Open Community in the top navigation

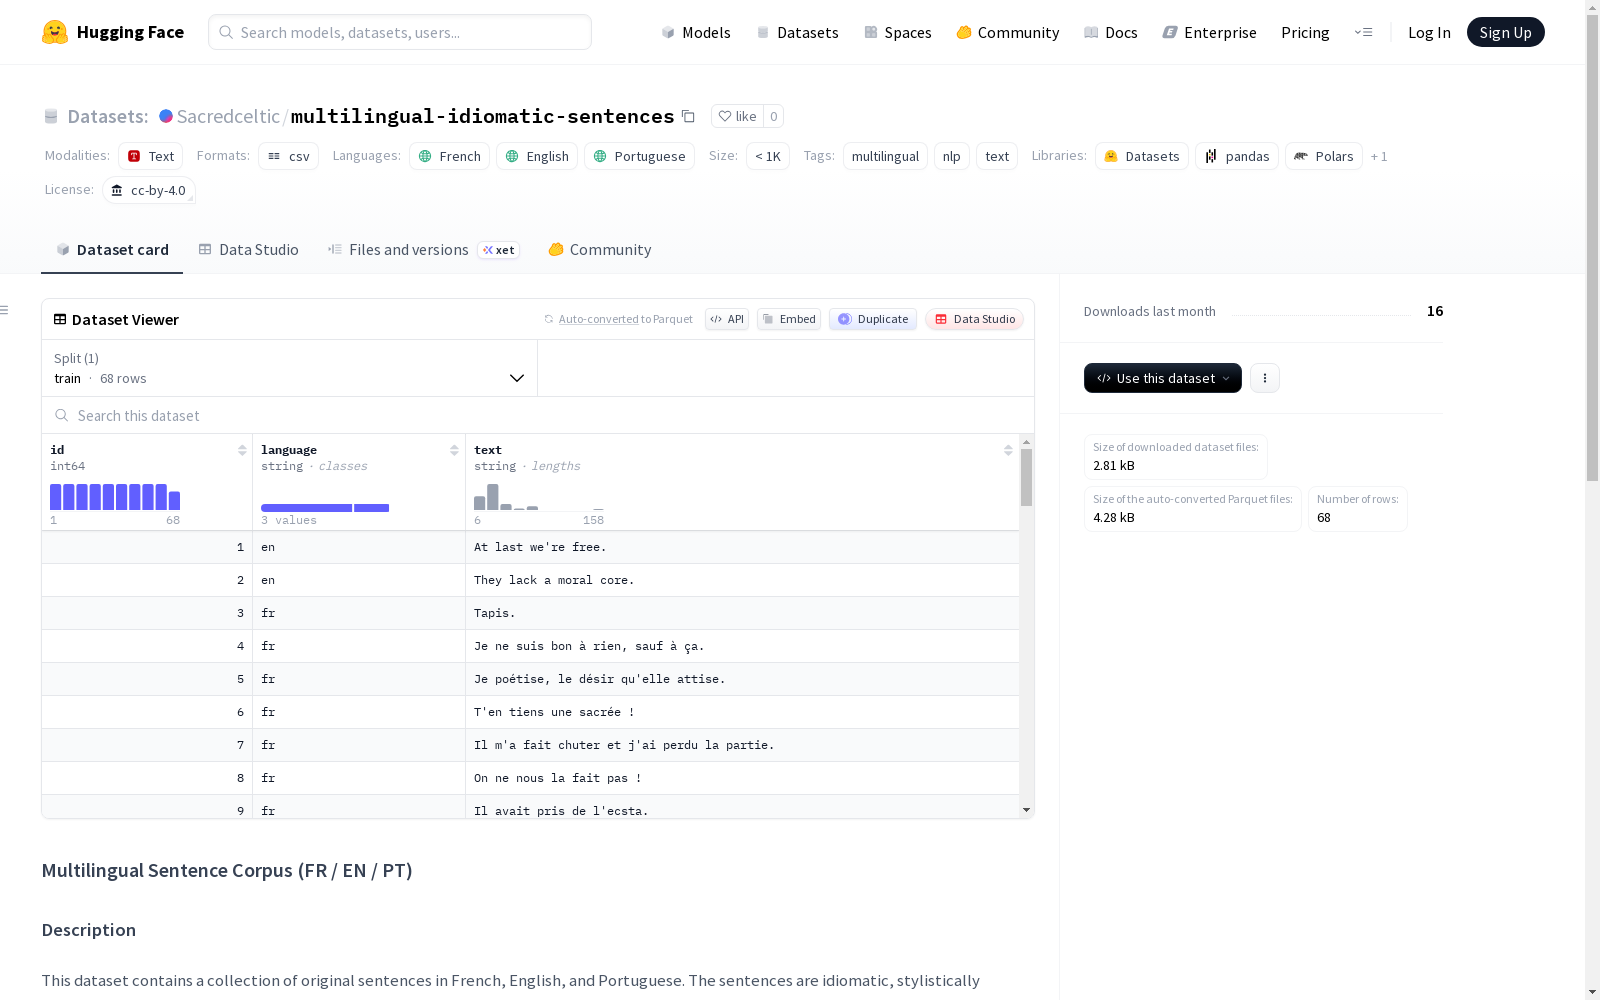coord(1008,32)
